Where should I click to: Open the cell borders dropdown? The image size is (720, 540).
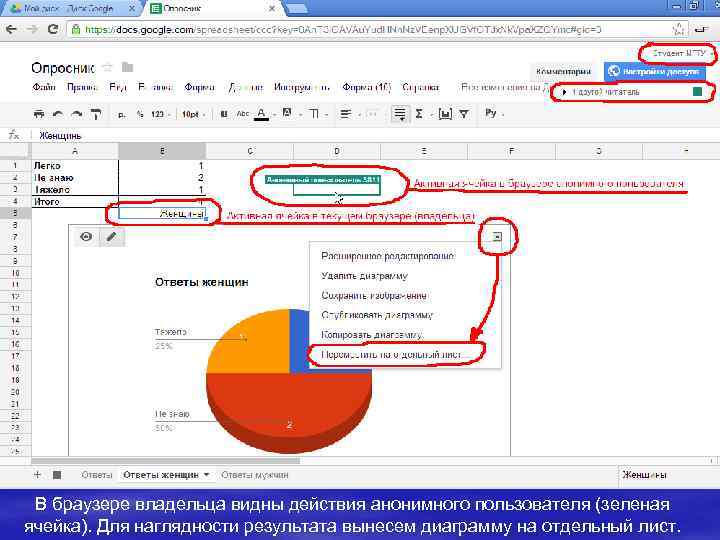pos(315,114)
